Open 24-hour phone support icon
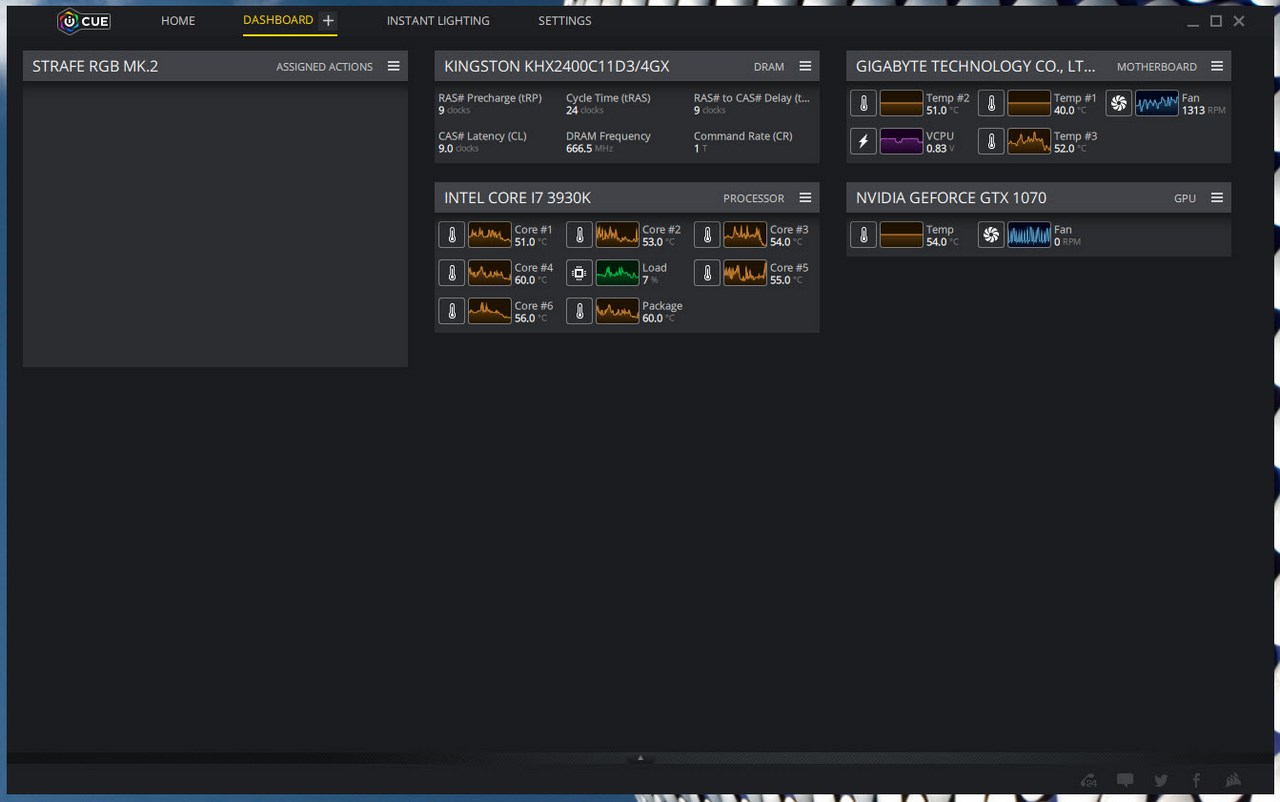 1089,780
